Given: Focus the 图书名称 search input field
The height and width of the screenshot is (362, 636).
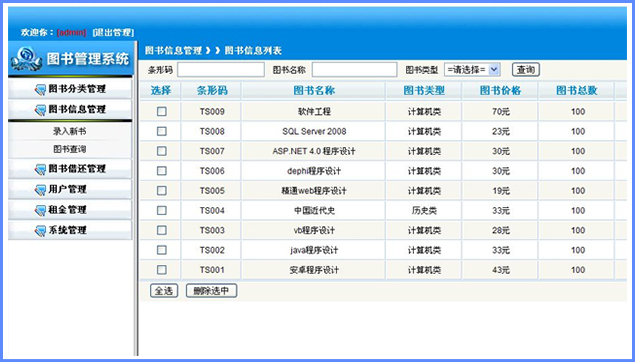Looking at the screenshot, I should coord(355,70).
